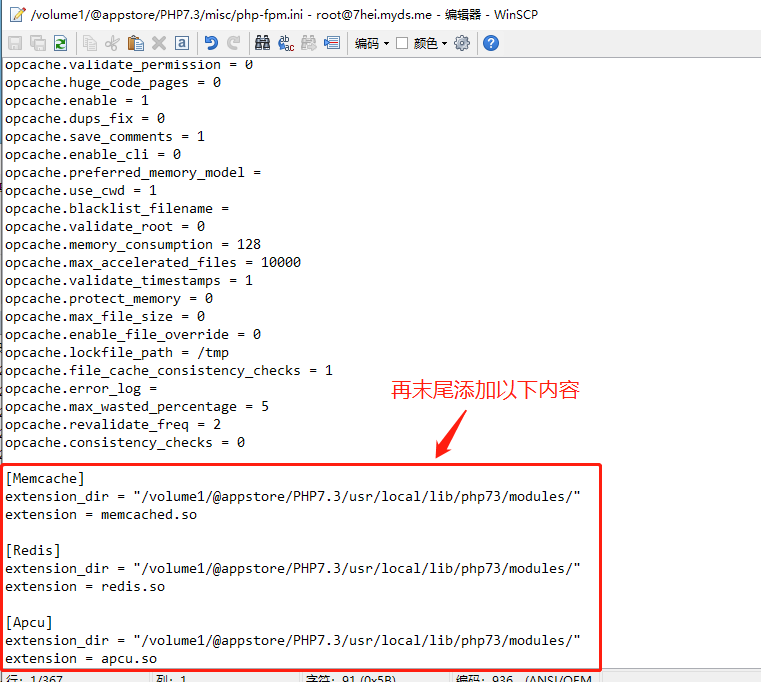Open the help question mark icon
This screenshot has height=682, width=761.
click(x=491, y=43)
